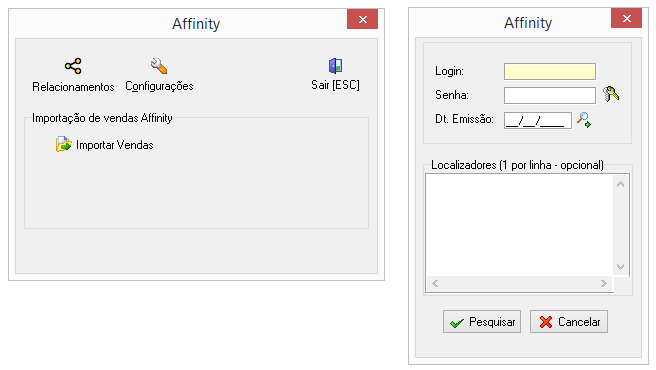656x370 pixels.
Task: Click the Cancelar button
Action: tap(569, 321)
